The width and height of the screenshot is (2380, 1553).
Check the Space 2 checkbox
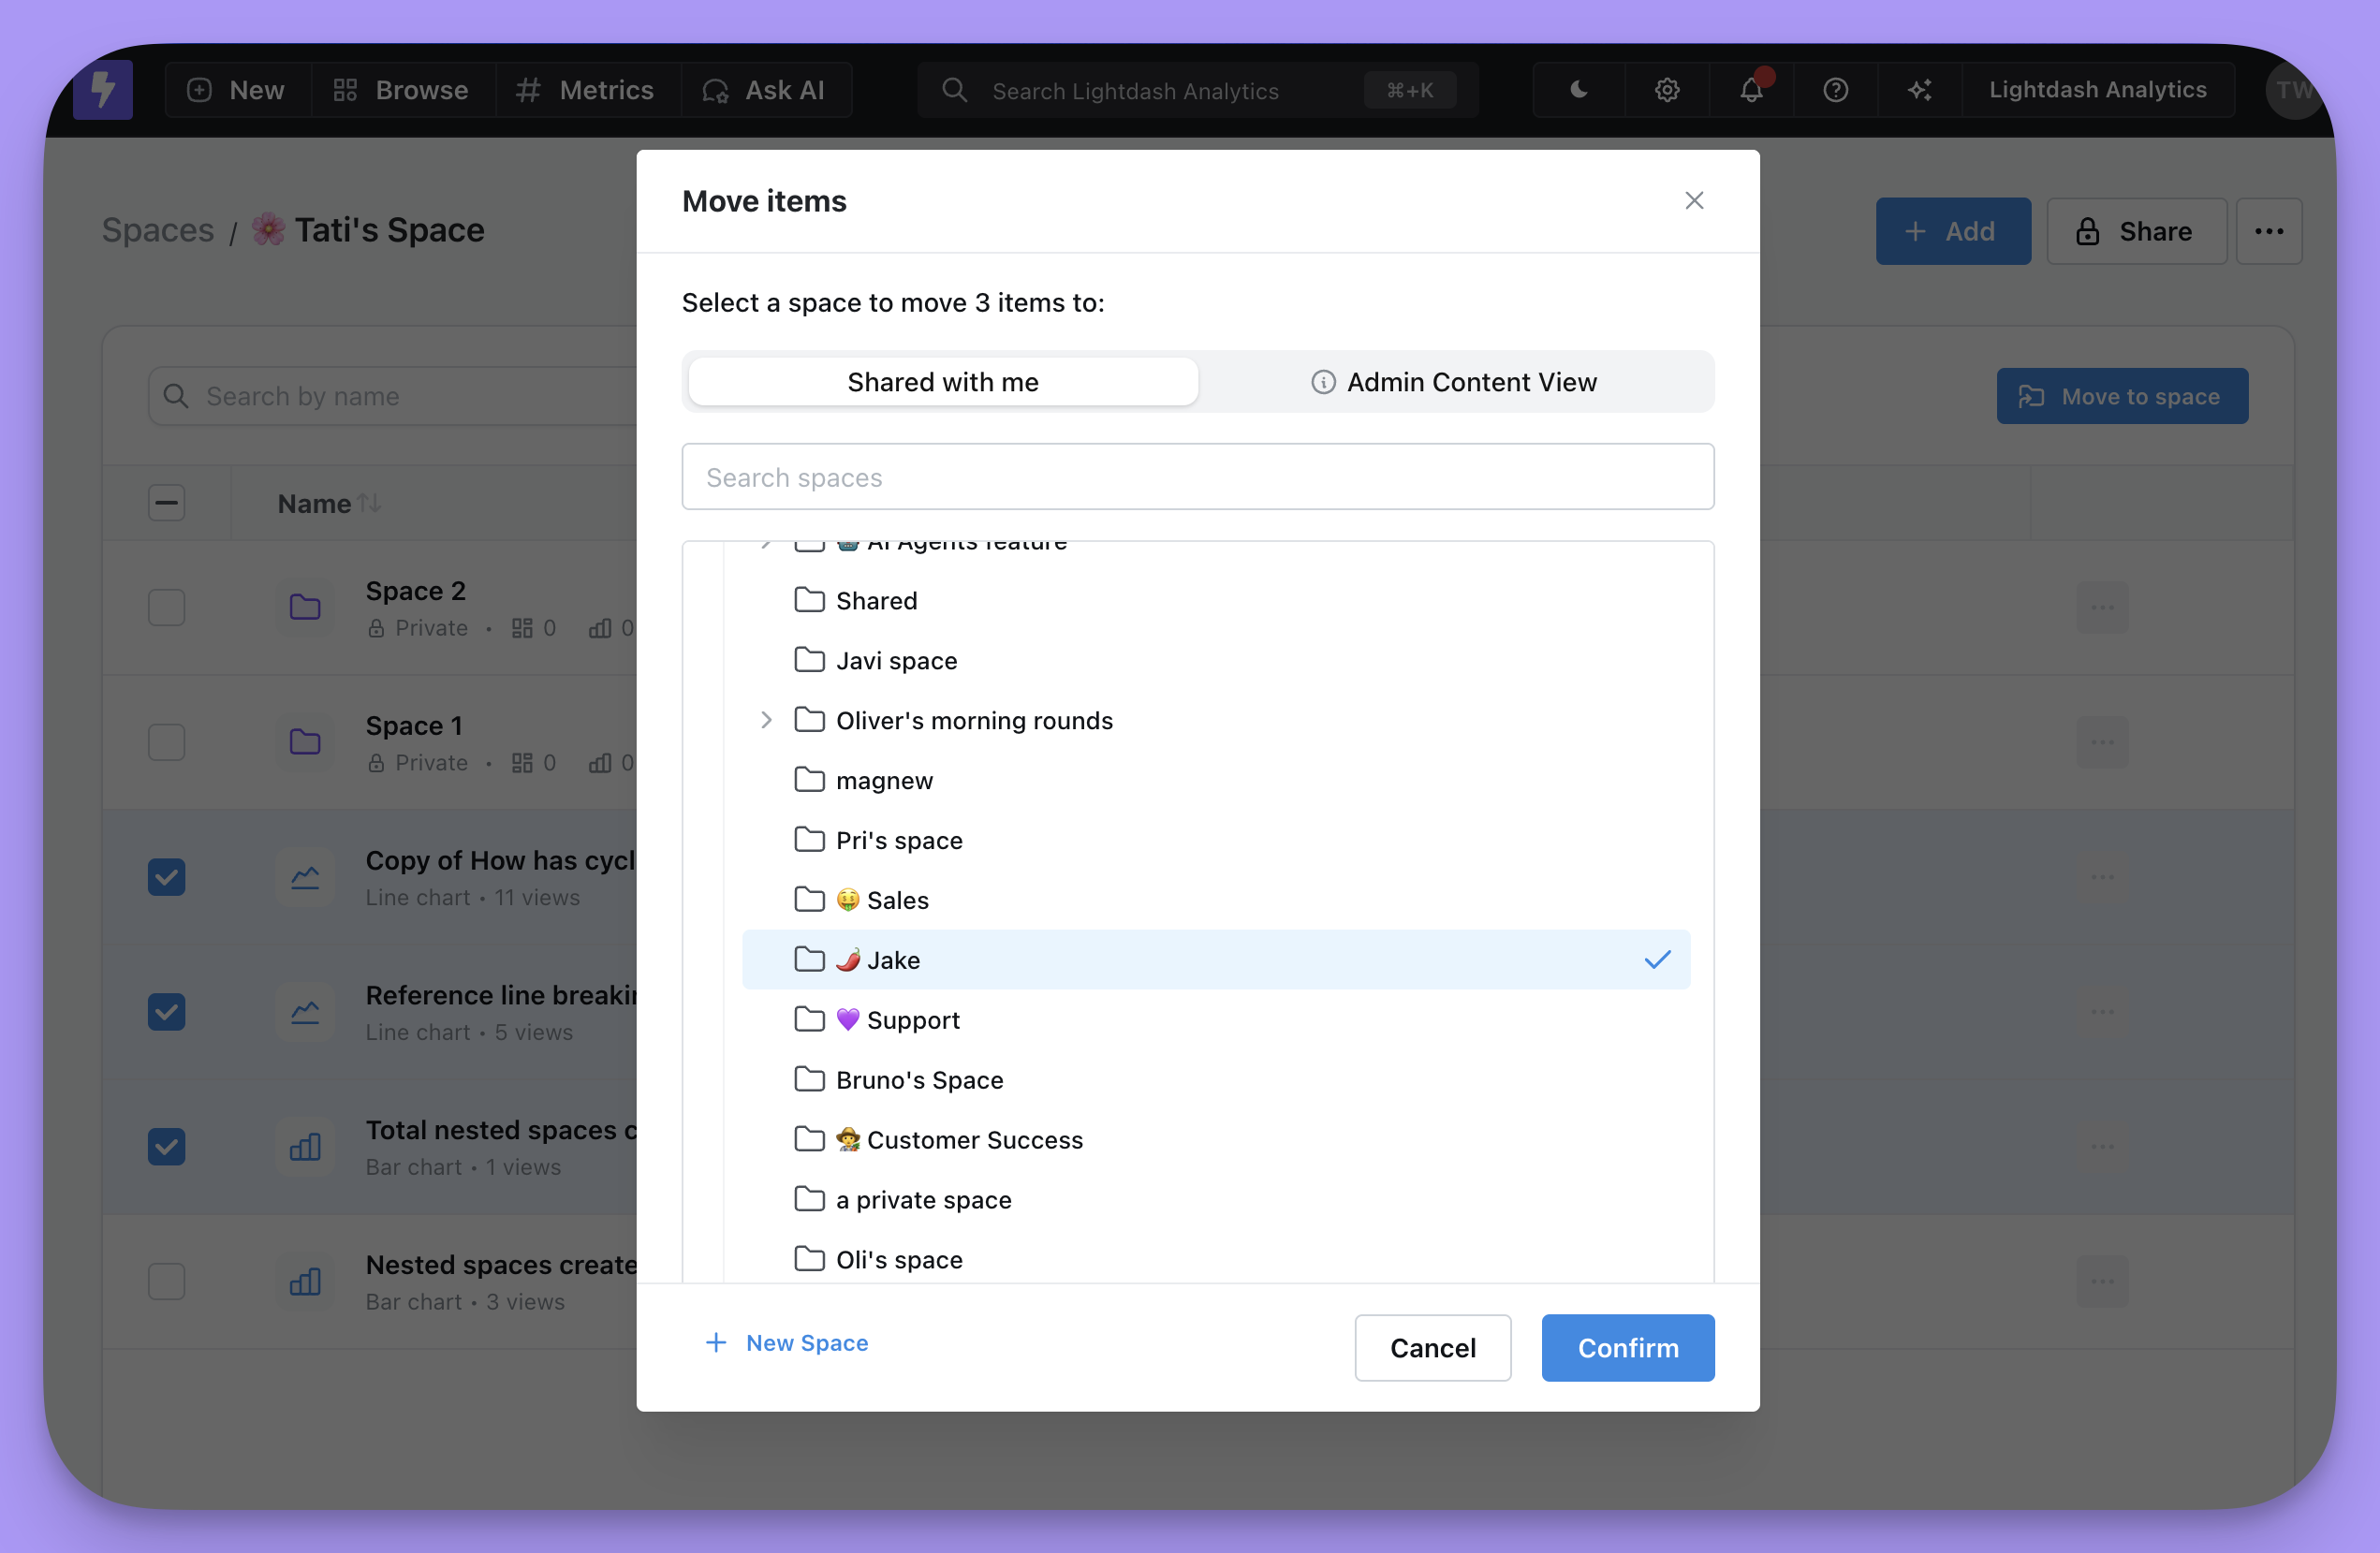[x=166, y=607]
